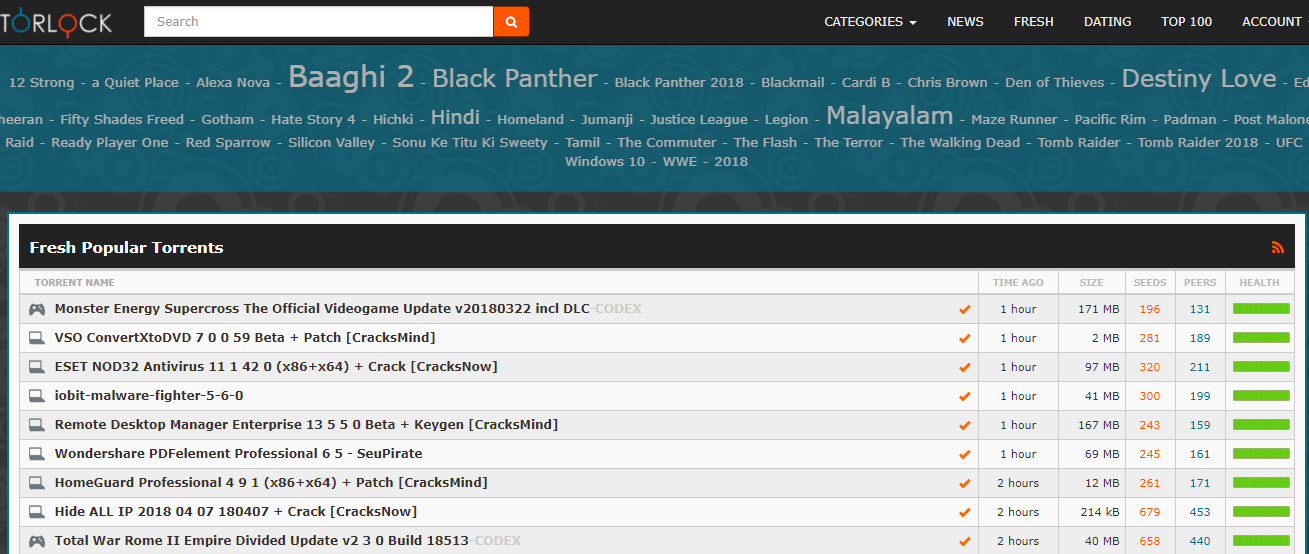Screen dimensions: 1309x554
Task: Open the WWE tag link
Action: coord(680,161)
